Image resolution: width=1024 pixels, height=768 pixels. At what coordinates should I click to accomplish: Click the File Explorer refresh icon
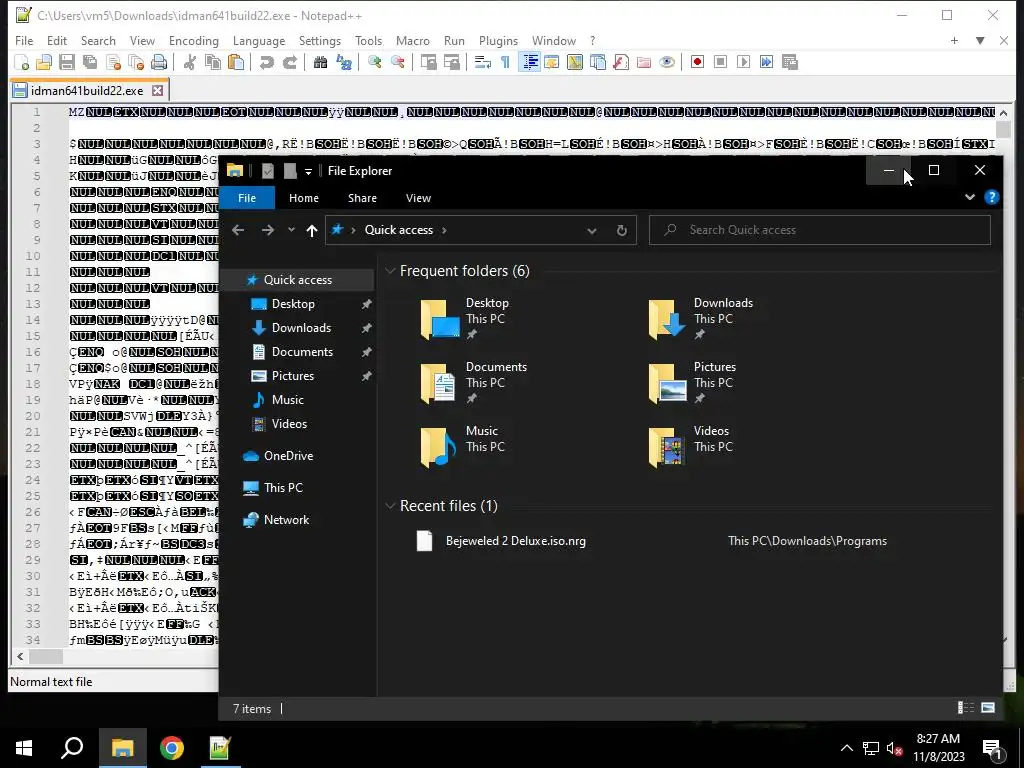622,230
